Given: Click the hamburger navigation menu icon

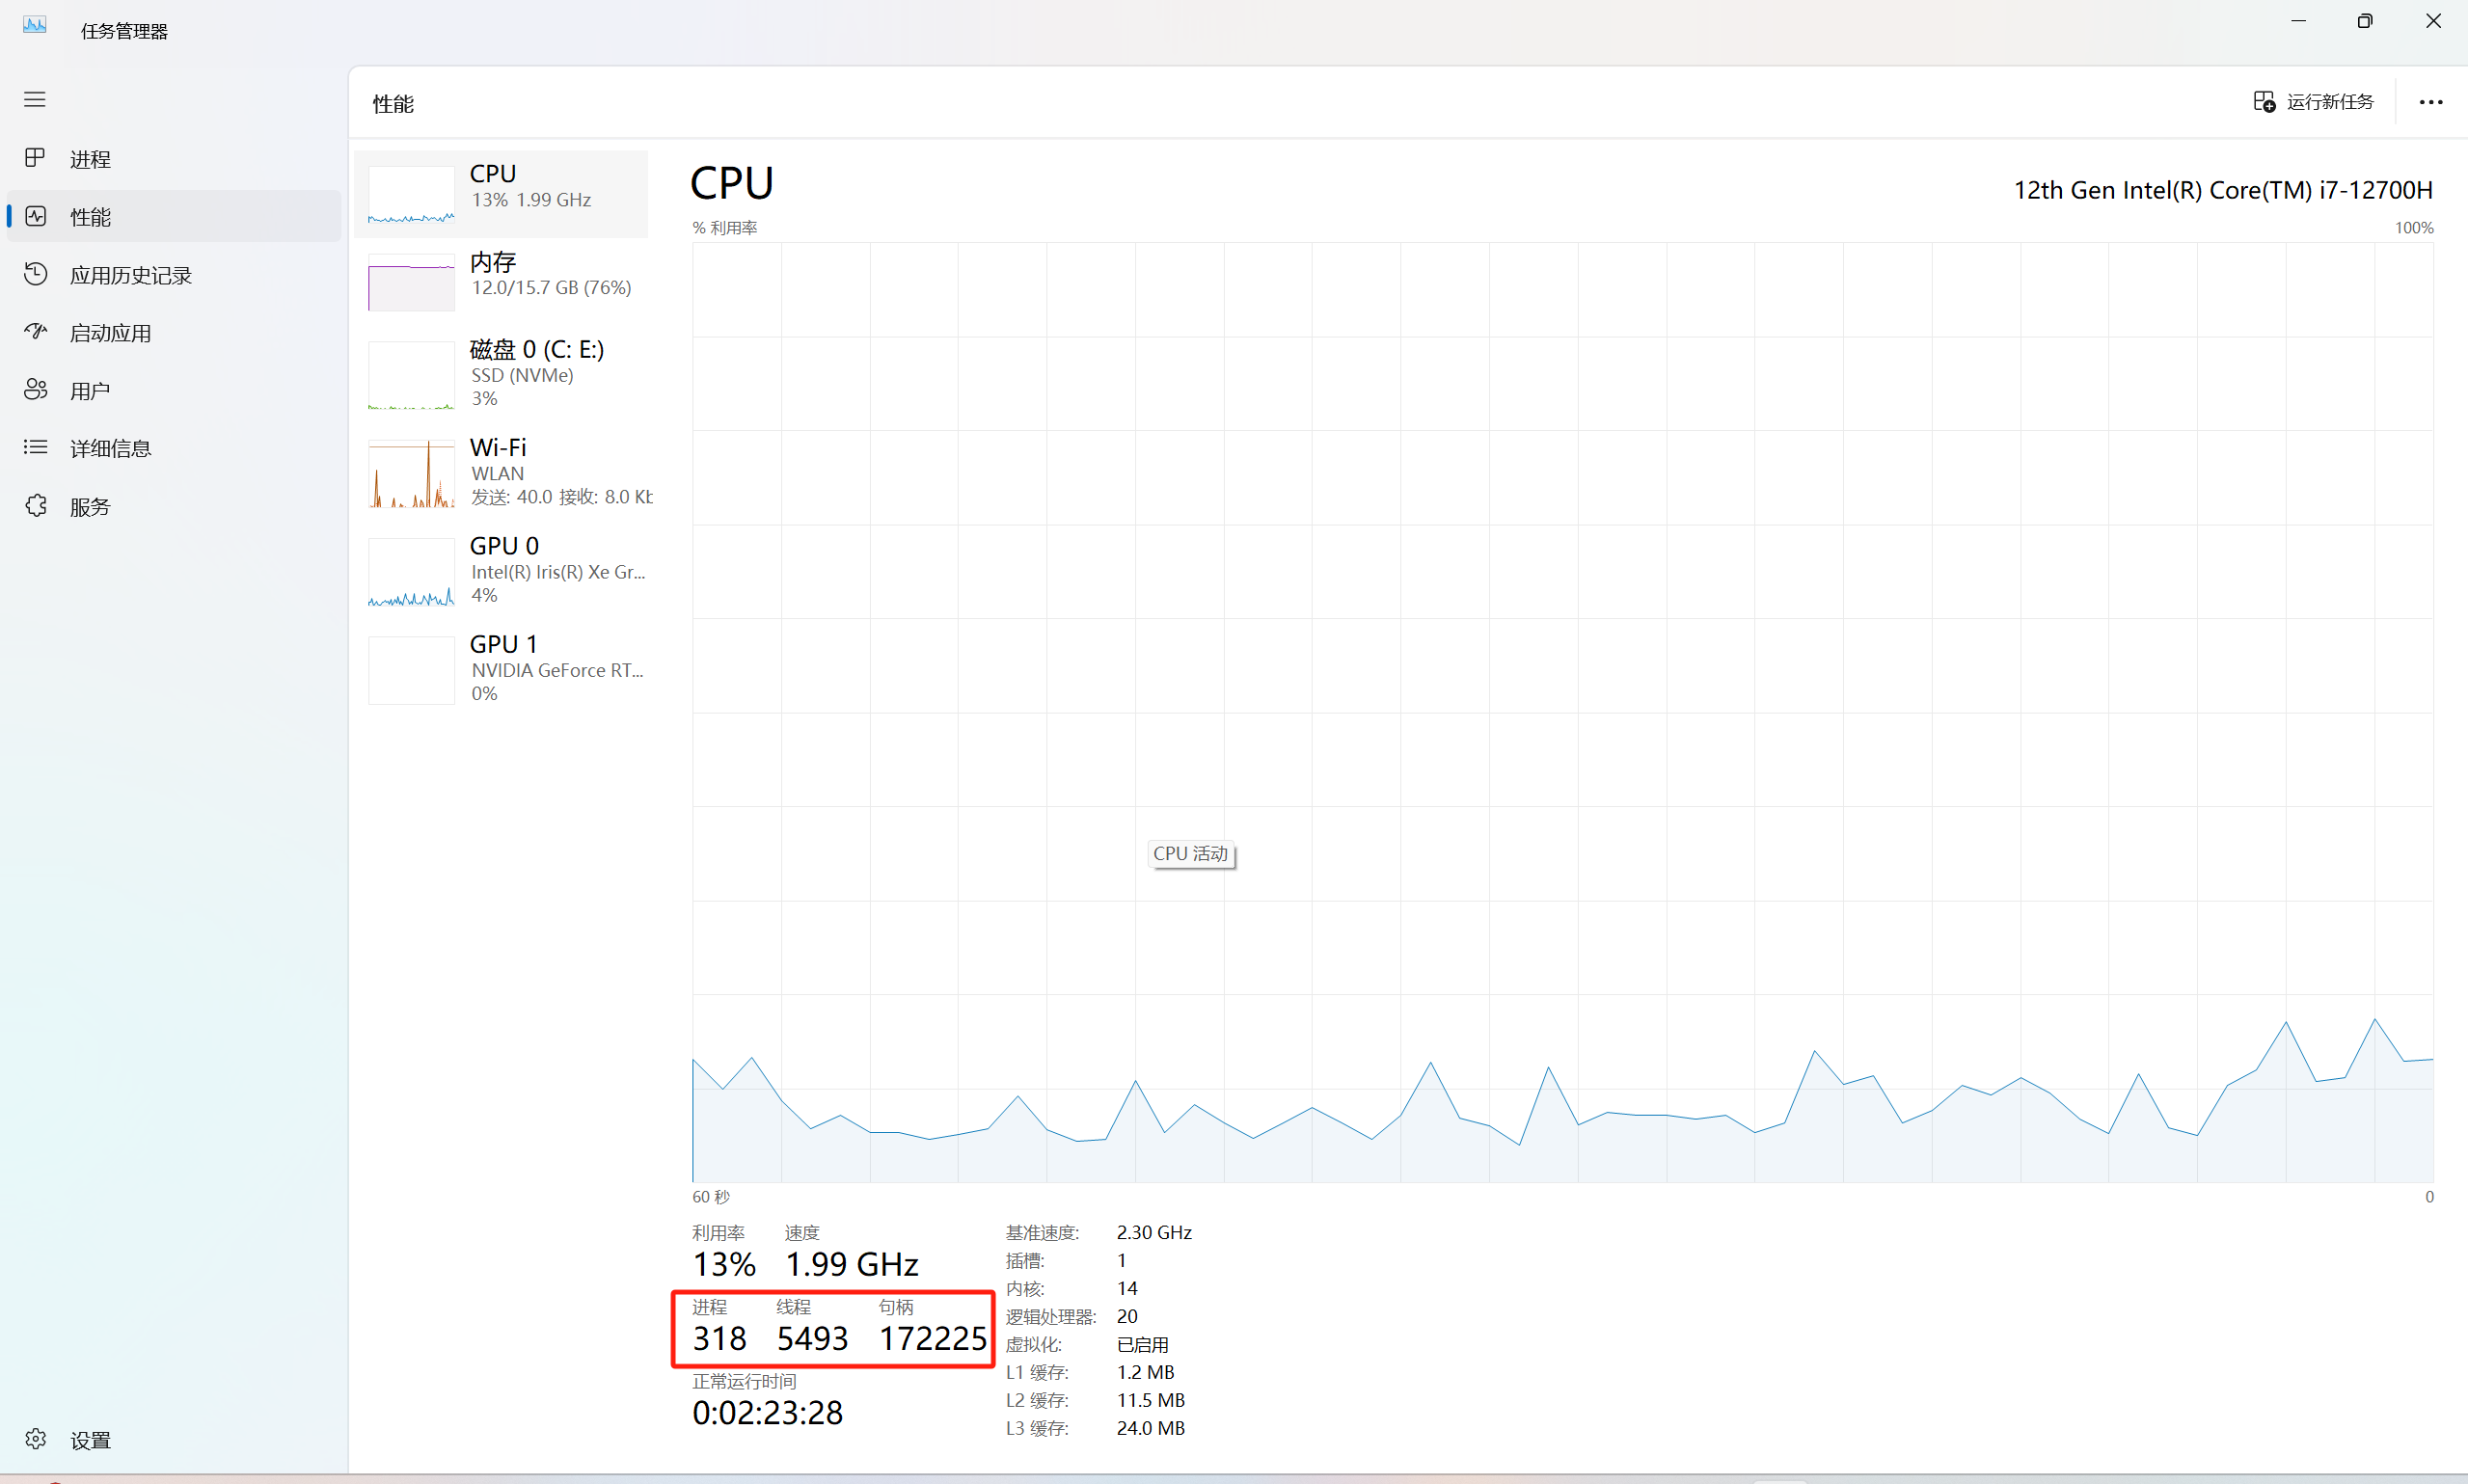Looking at the screenshot, I should (x=35, y=99).
